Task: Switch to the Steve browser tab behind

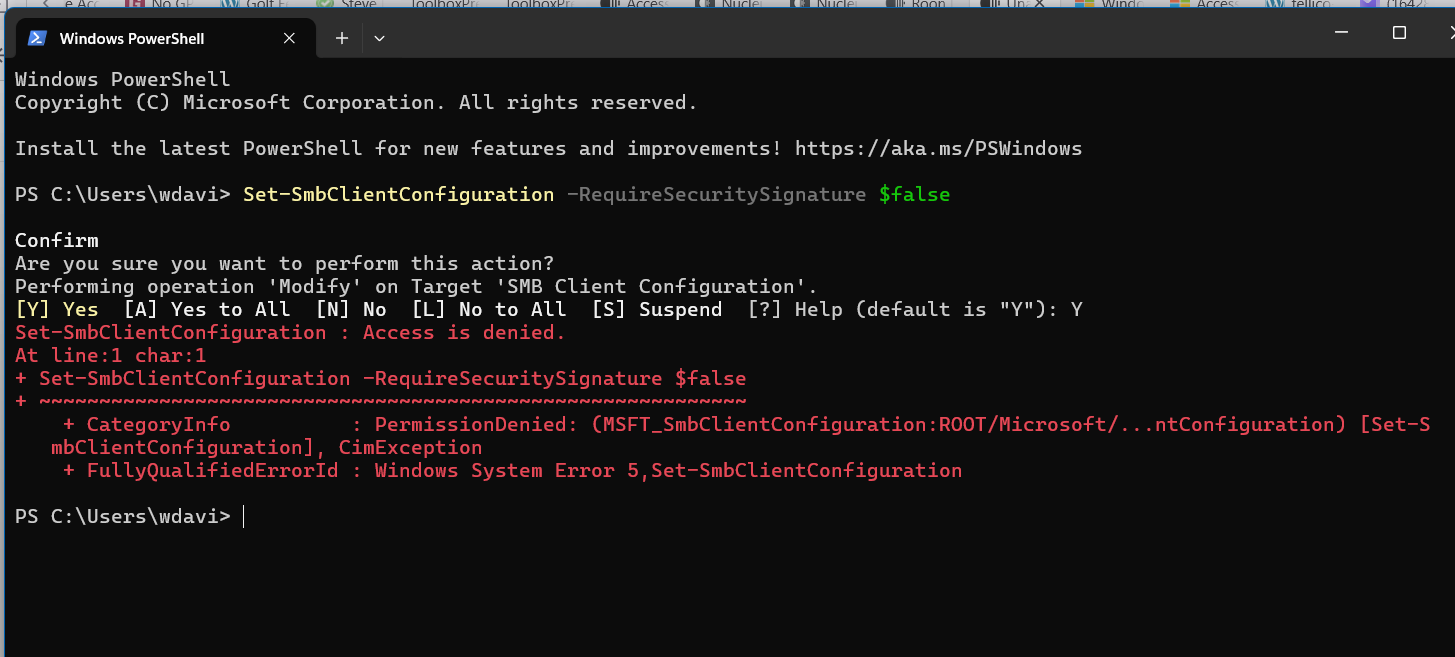Action: [x=352, y=4]
